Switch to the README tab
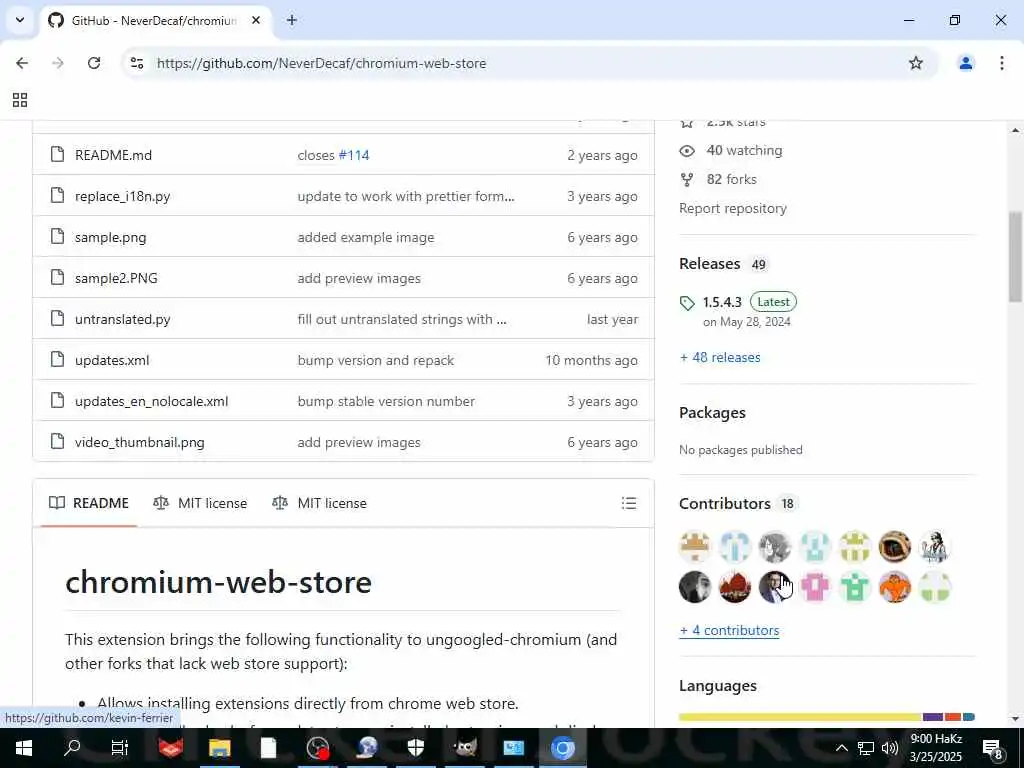 coord(89,503)
